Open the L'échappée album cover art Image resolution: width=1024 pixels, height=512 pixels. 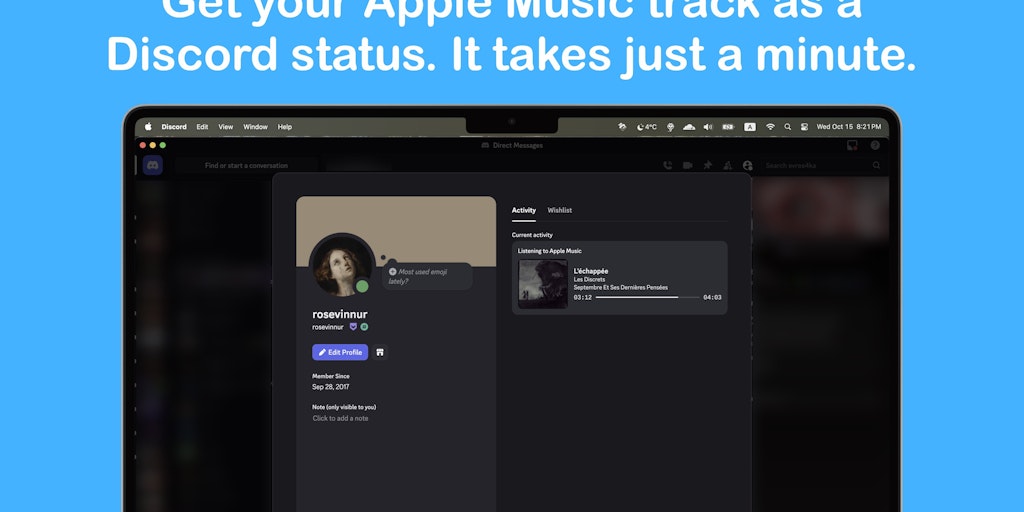point(543,284)
